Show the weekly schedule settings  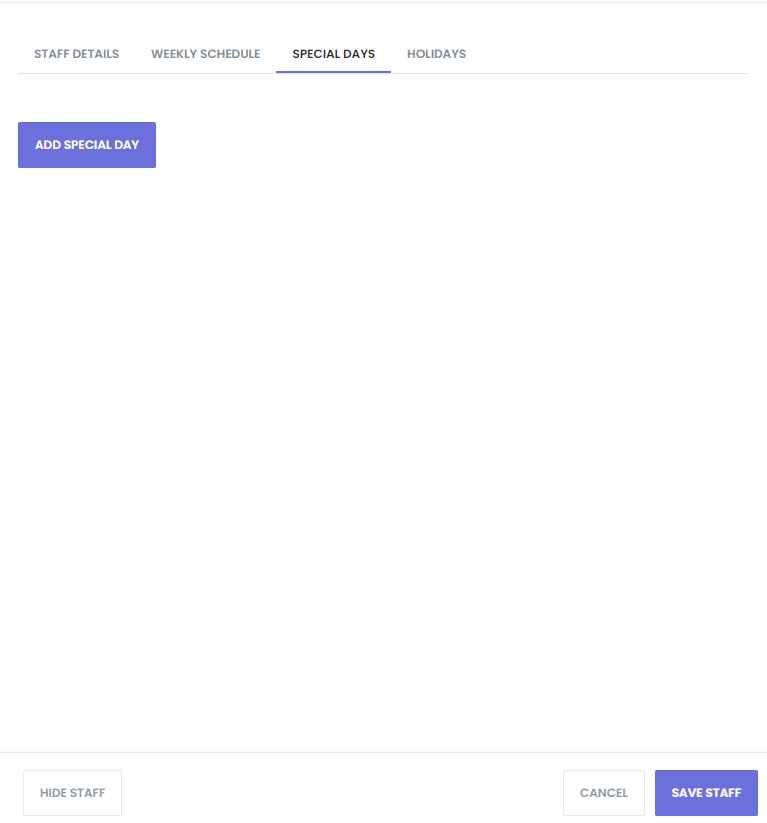click(x=206, y=54)
